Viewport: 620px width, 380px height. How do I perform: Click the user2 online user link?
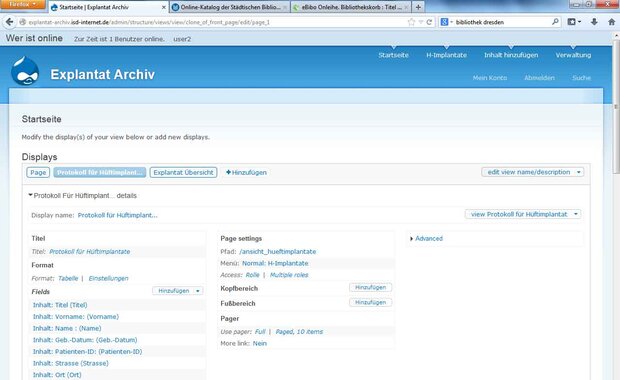[182, 39]
